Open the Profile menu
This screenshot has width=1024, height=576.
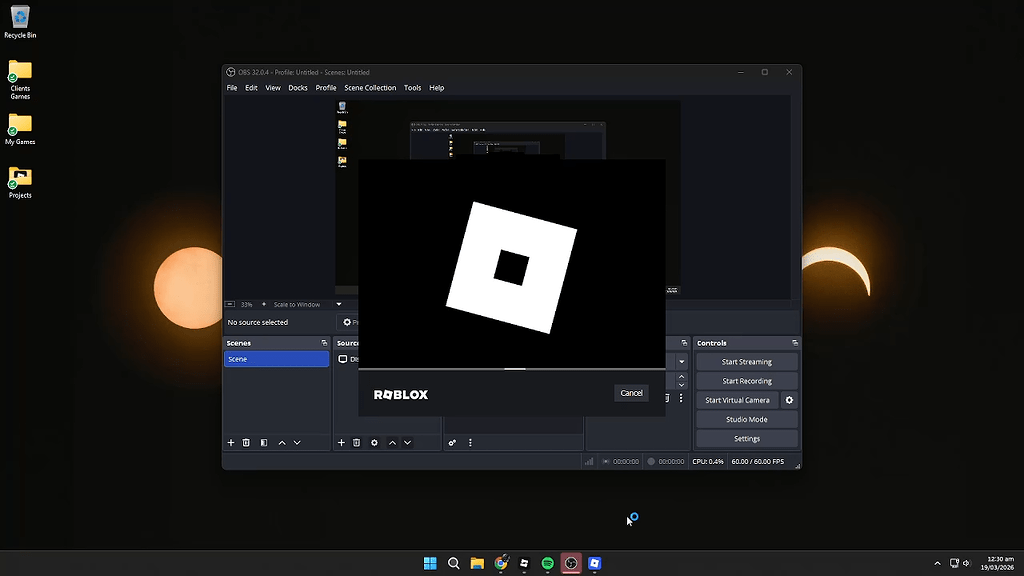[x=326, y=88]
